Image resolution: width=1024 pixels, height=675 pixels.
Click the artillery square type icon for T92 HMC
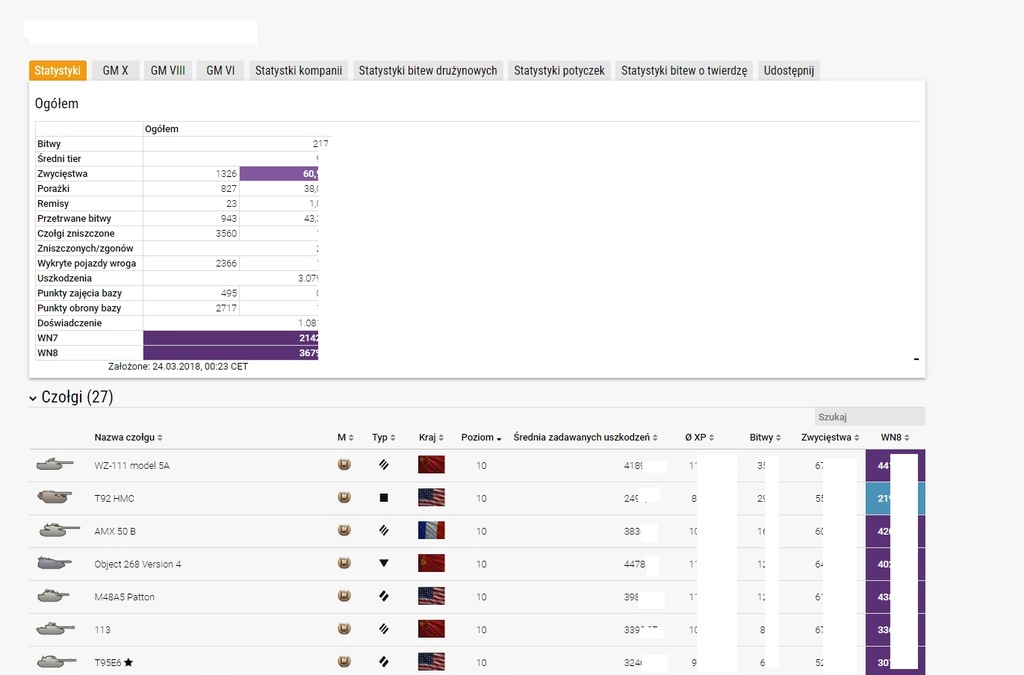(384, 497)
